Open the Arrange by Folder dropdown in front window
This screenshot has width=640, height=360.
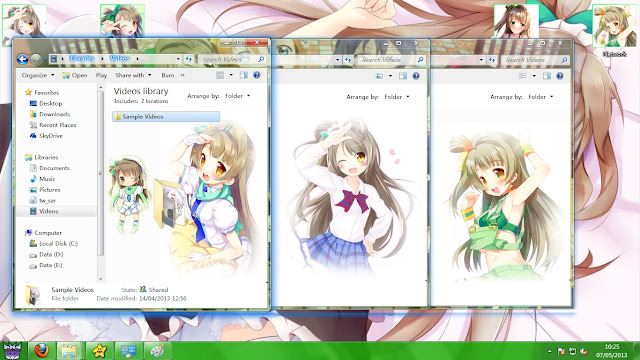(x=238, y=96)
